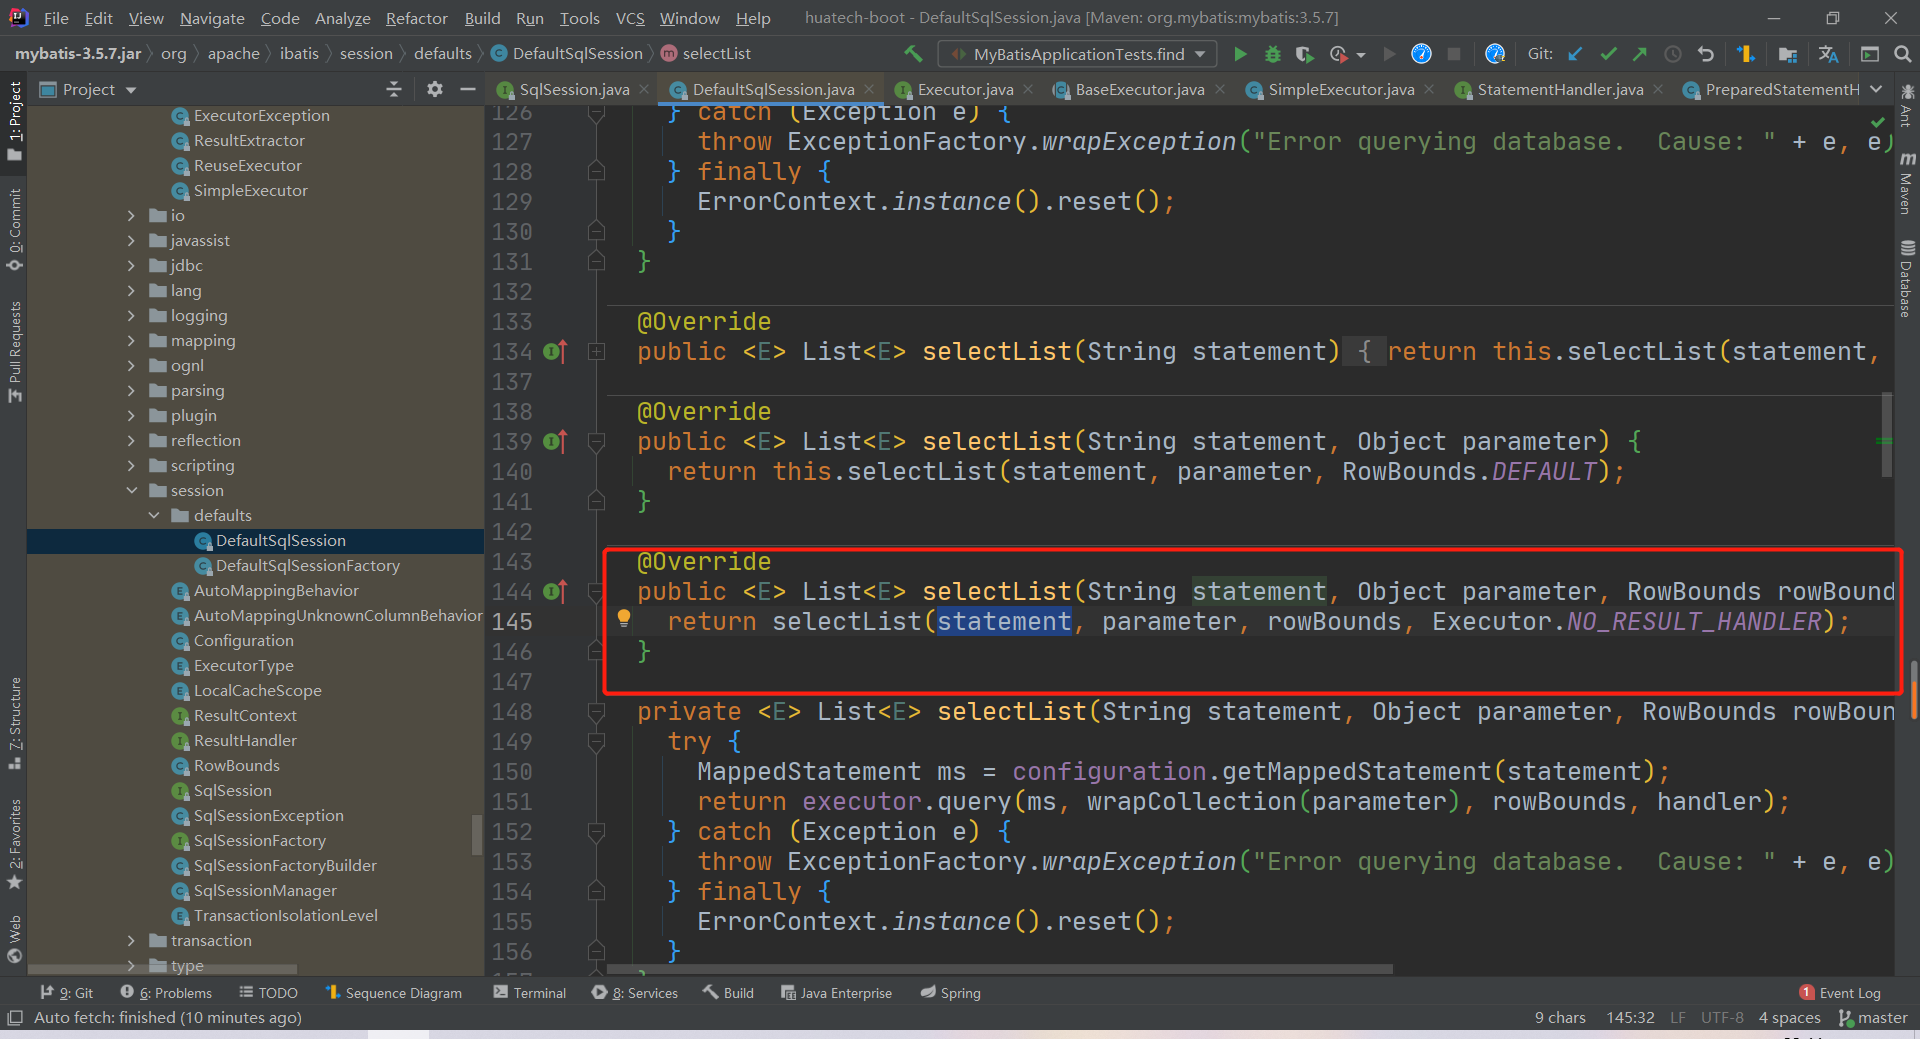Switch to the StatementHandler.java tab
1920x1039 pixels.
click(x=1559, y=89)
